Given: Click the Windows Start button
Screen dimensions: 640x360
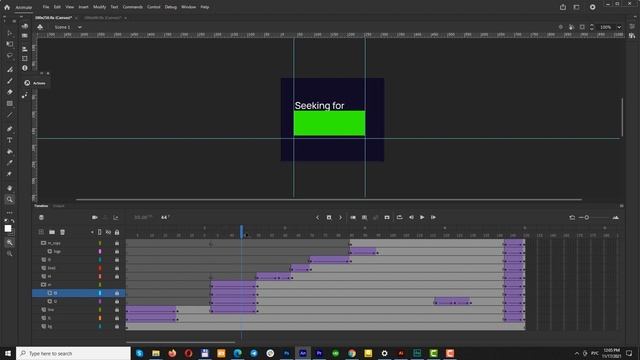Looking at the screenshot, I should point(8,353).
